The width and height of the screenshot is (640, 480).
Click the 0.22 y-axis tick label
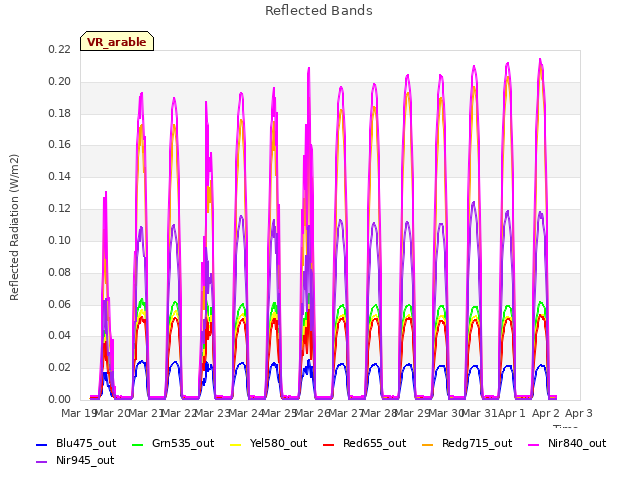coord(59,49)
